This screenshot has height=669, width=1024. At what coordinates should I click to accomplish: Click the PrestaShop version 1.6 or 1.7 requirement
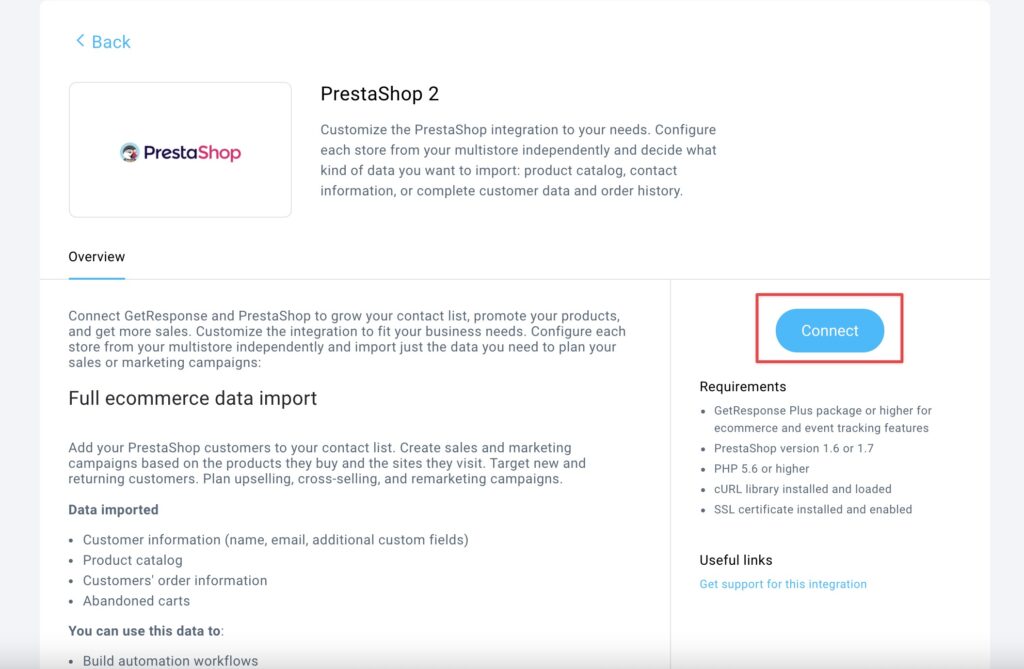coord(794,448)
